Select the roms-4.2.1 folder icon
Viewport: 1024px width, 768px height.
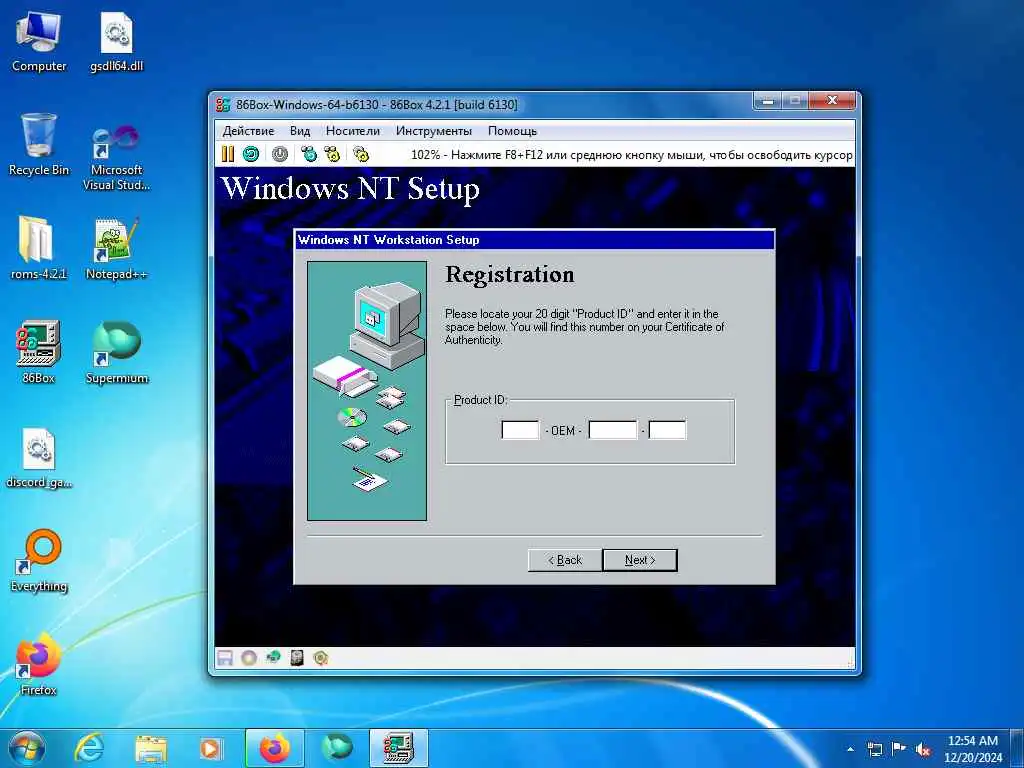pos(39,248)
